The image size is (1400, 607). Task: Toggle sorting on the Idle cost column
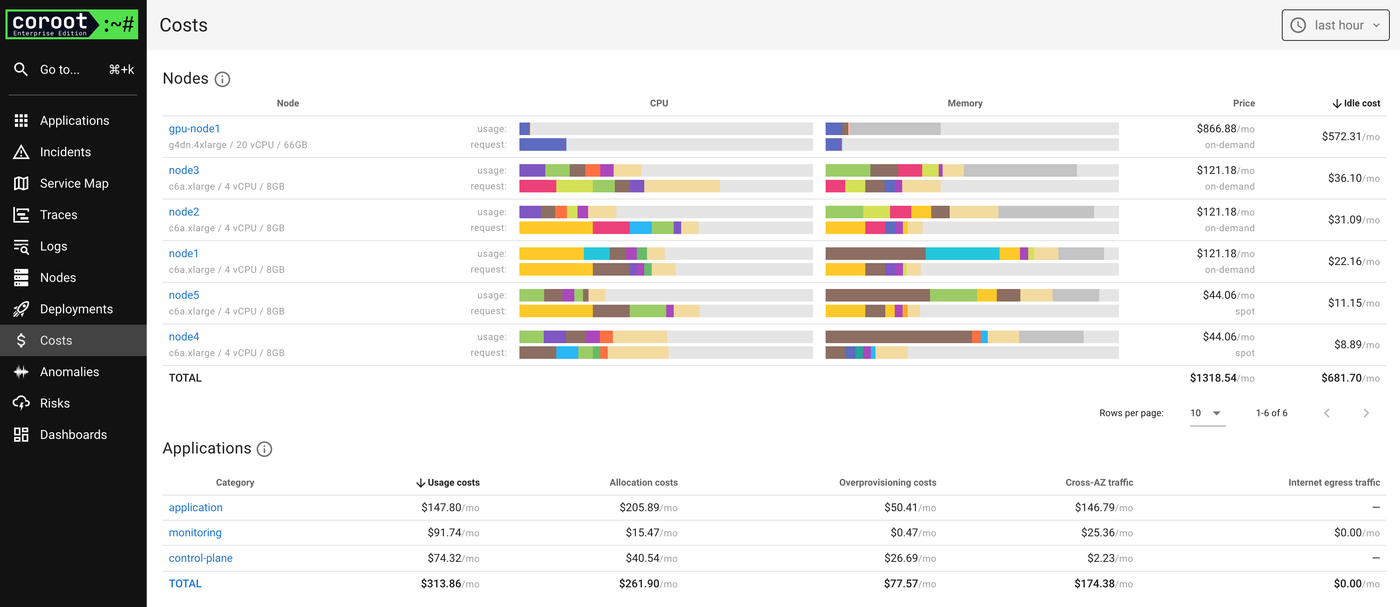pos(1356,103)
